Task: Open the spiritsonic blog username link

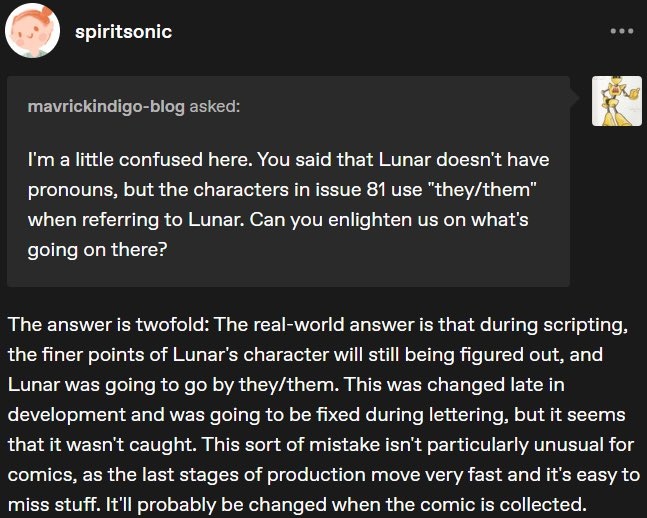Action: pyautogui.click(x=123, y=32)
